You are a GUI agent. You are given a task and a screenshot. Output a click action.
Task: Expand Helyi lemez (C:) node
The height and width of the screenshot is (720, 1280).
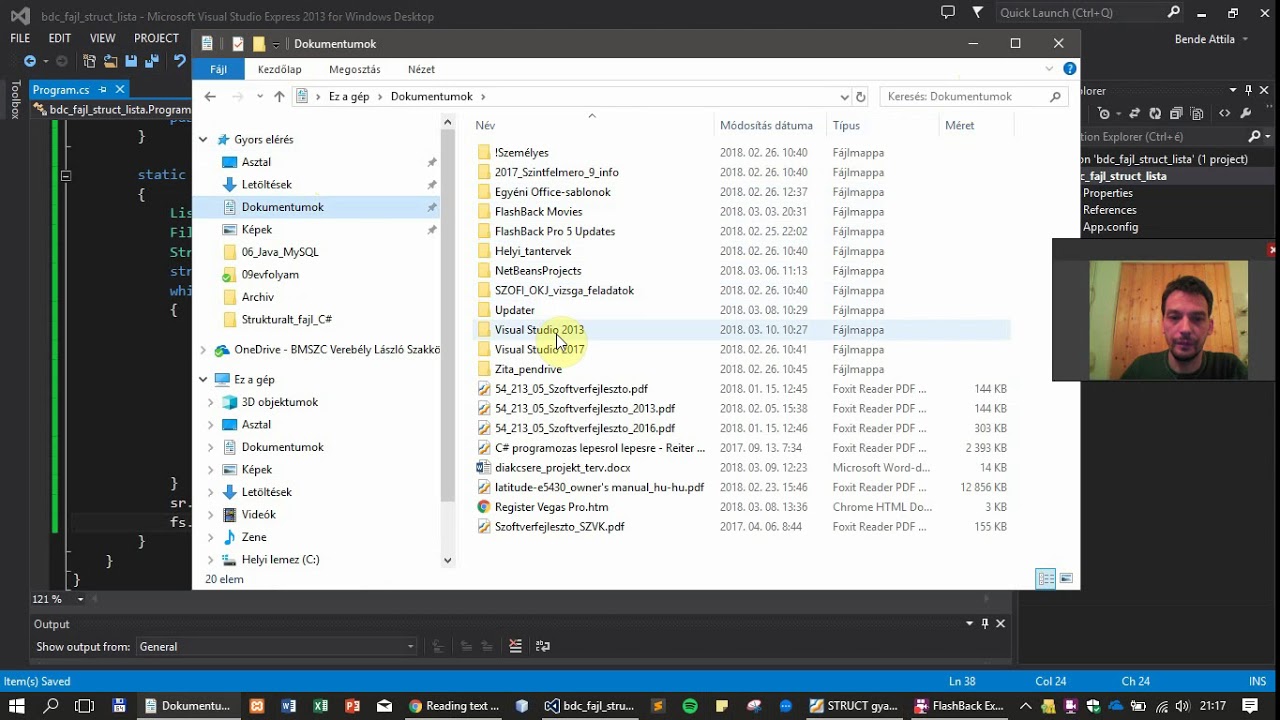pyautogui.click(x=211, y=560)
